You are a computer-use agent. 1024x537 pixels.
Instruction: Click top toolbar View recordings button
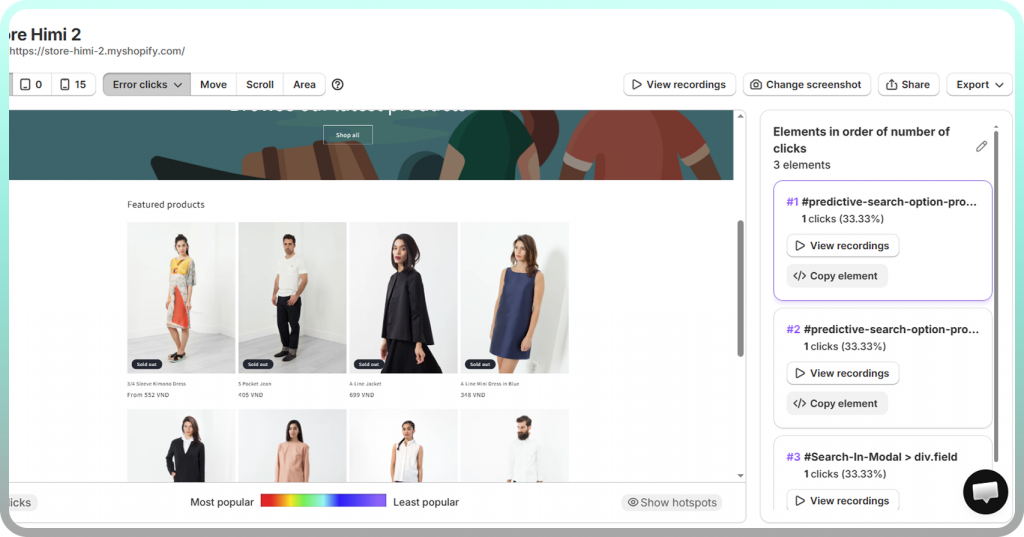pyautogui.click(x=679, y=85)
